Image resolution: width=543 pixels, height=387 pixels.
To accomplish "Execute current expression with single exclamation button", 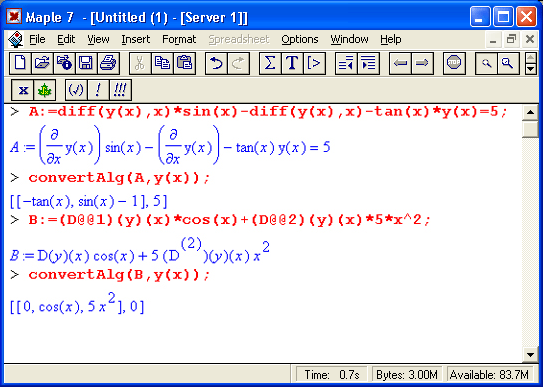I will point(98,90).
